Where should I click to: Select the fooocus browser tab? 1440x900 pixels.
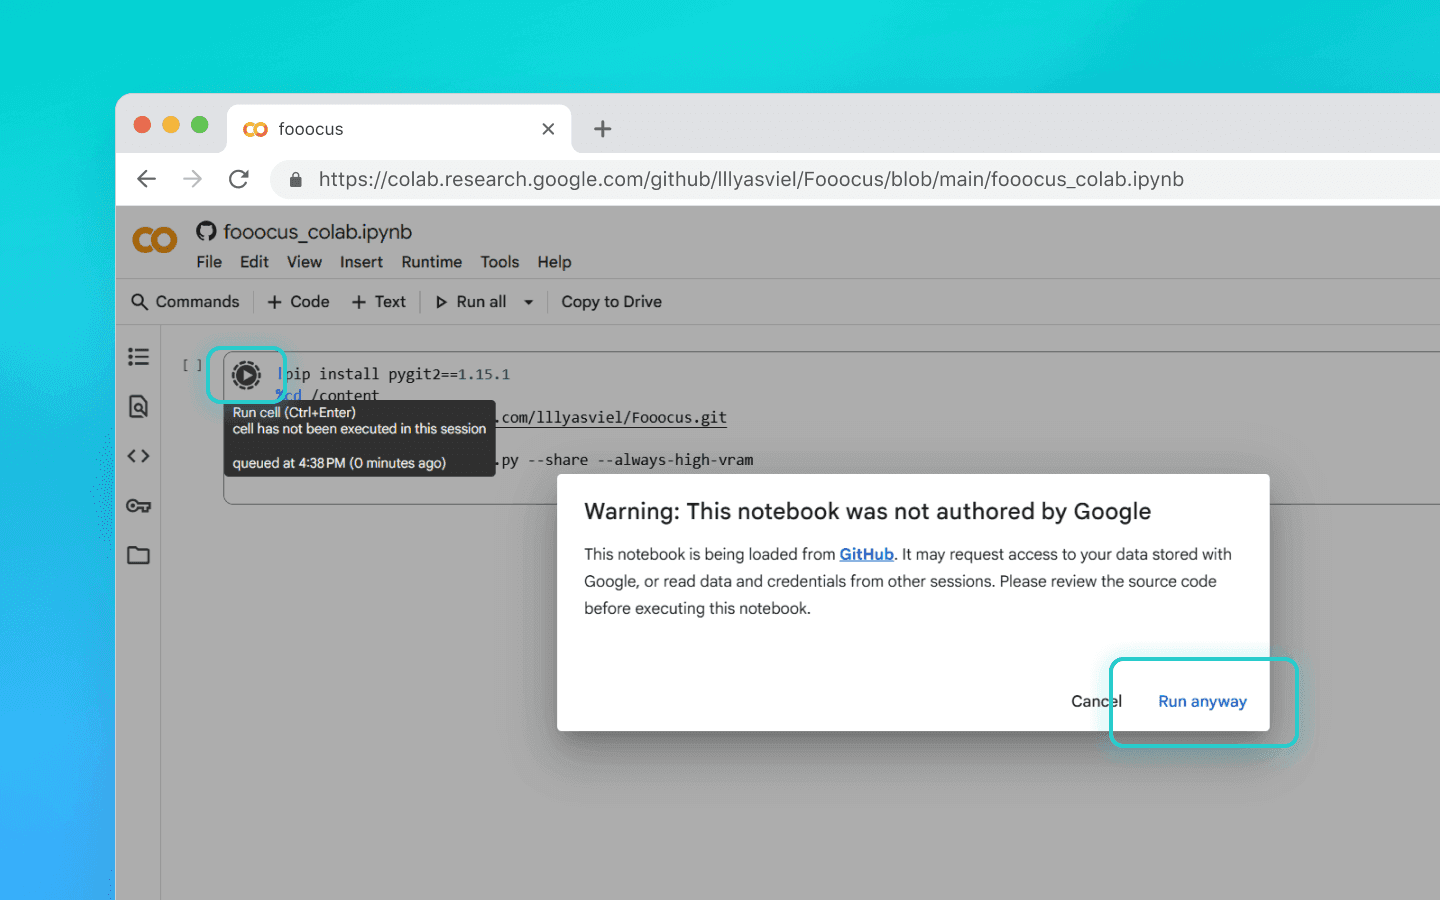tap(399, 129)
